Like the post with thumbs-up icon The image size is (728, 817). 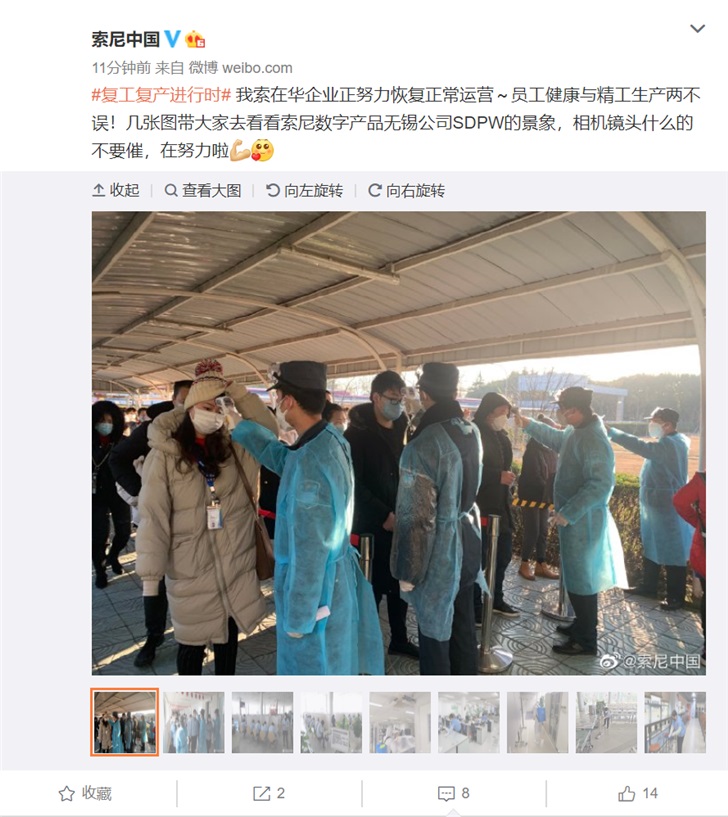click(638, 794)
